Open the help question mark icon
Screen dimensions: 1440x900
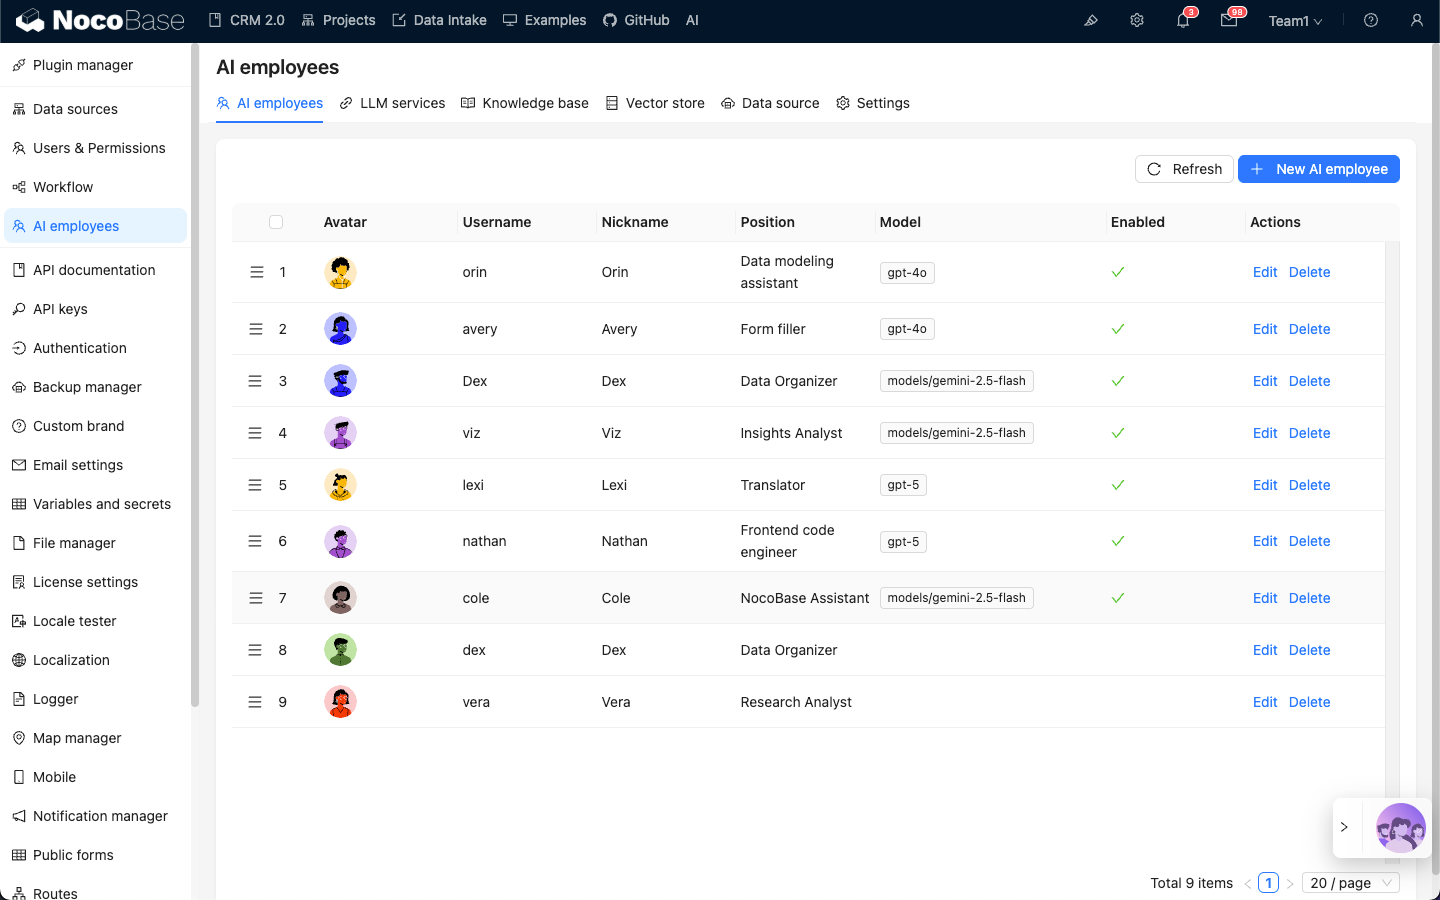coord(1371,21)
